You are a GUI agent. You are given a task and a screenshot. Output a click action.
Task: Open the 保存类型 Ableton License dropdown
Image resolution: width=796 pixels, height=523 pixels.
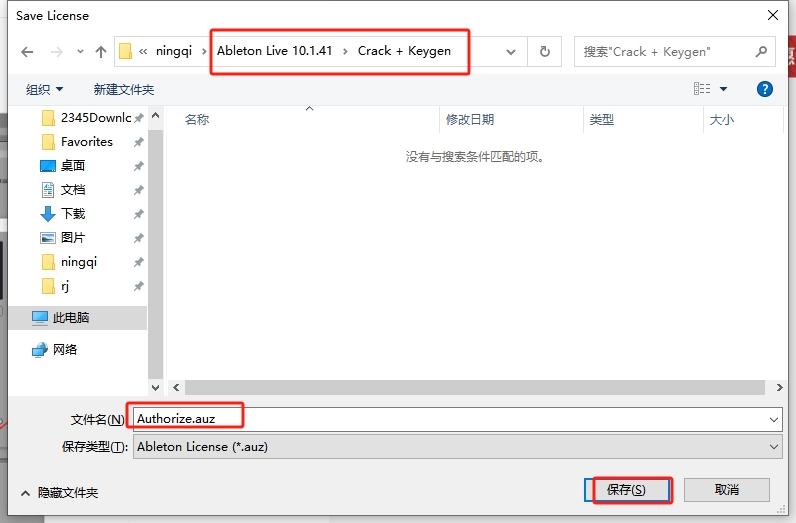click(457, 447)
